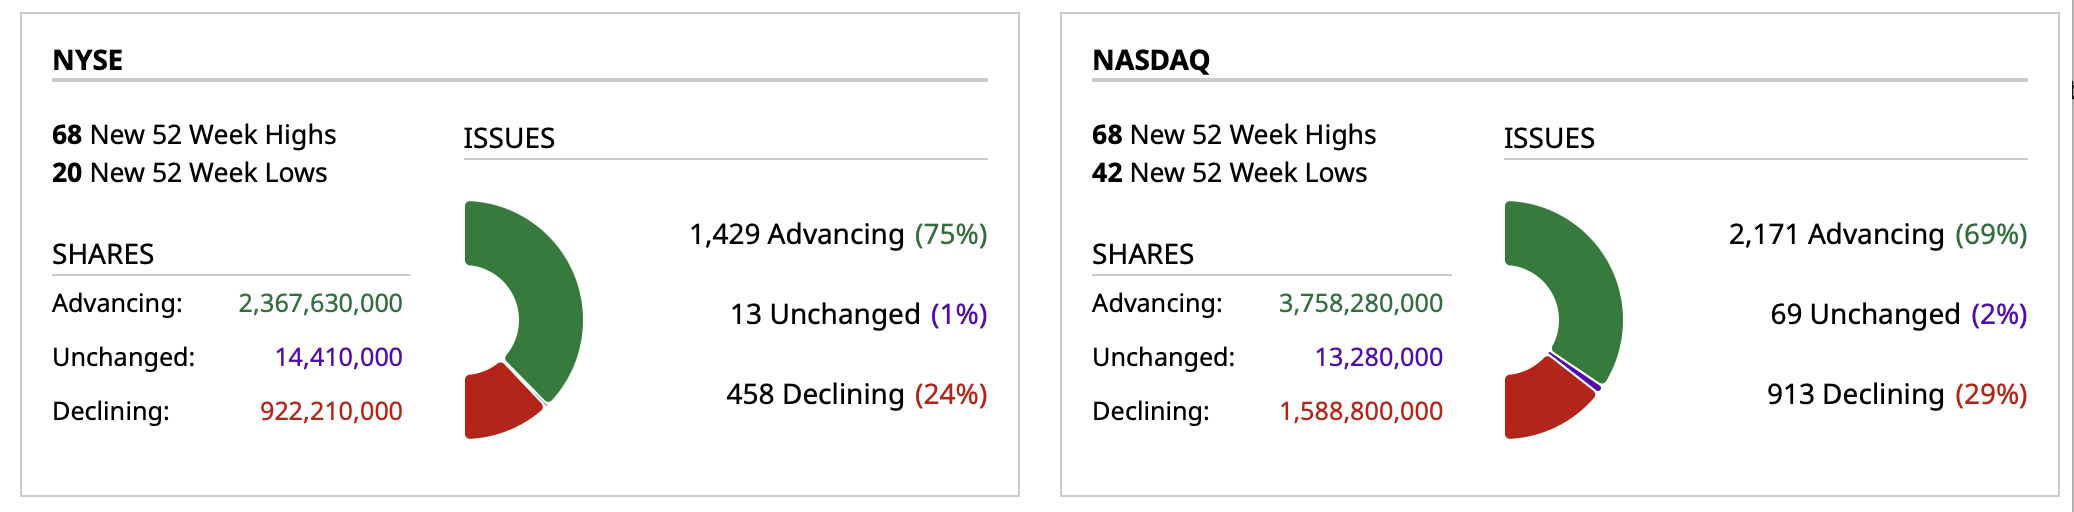This screenshot has width=2074, height=512.
Task: Click the red declining segment of NYSE donut chart
Action: [x=497, y=405]
